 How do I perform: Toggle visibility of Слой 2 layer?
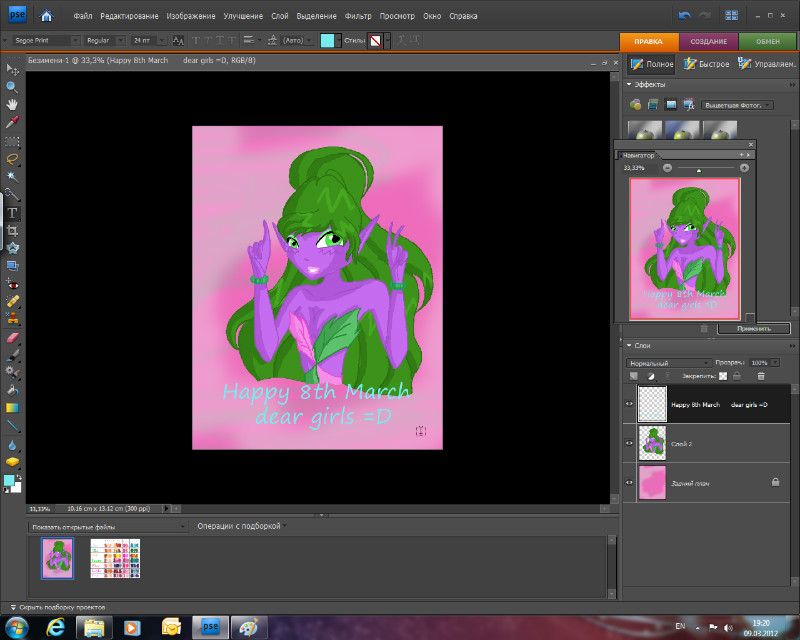[x=630, y=443]
